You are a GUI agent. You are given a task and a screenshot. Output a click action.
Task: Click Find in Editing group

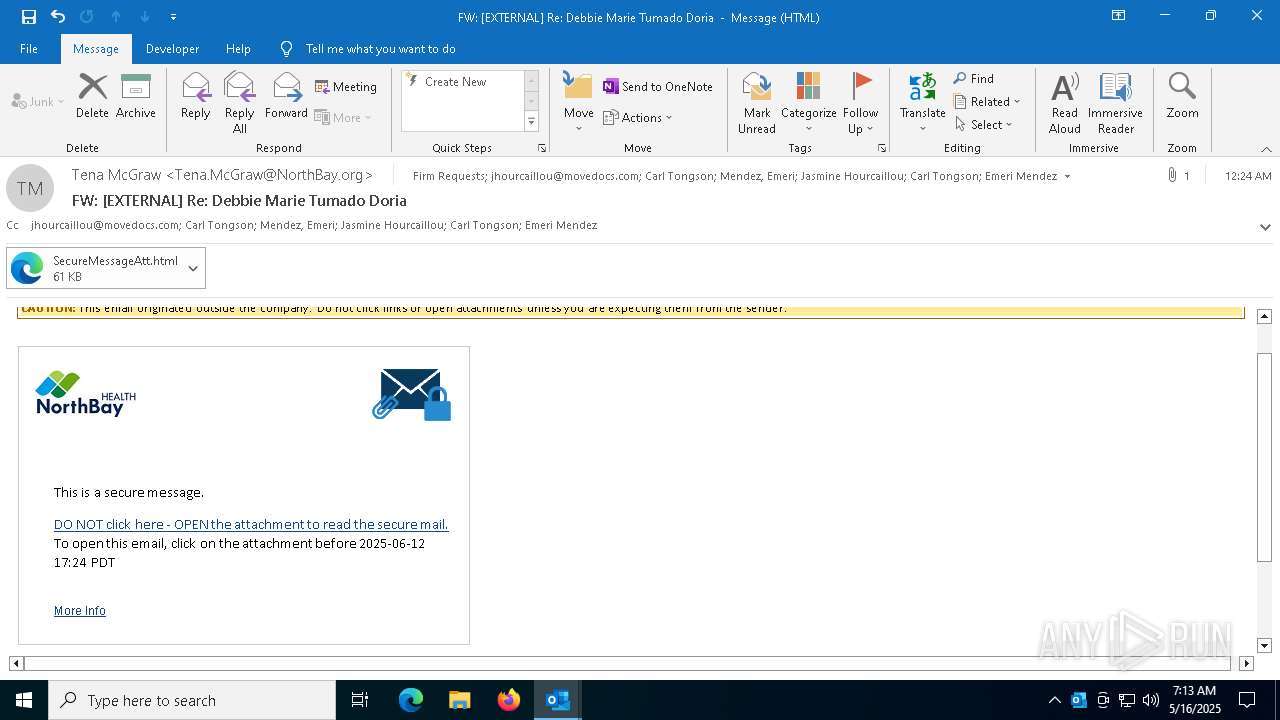click(x=974, y=79)
